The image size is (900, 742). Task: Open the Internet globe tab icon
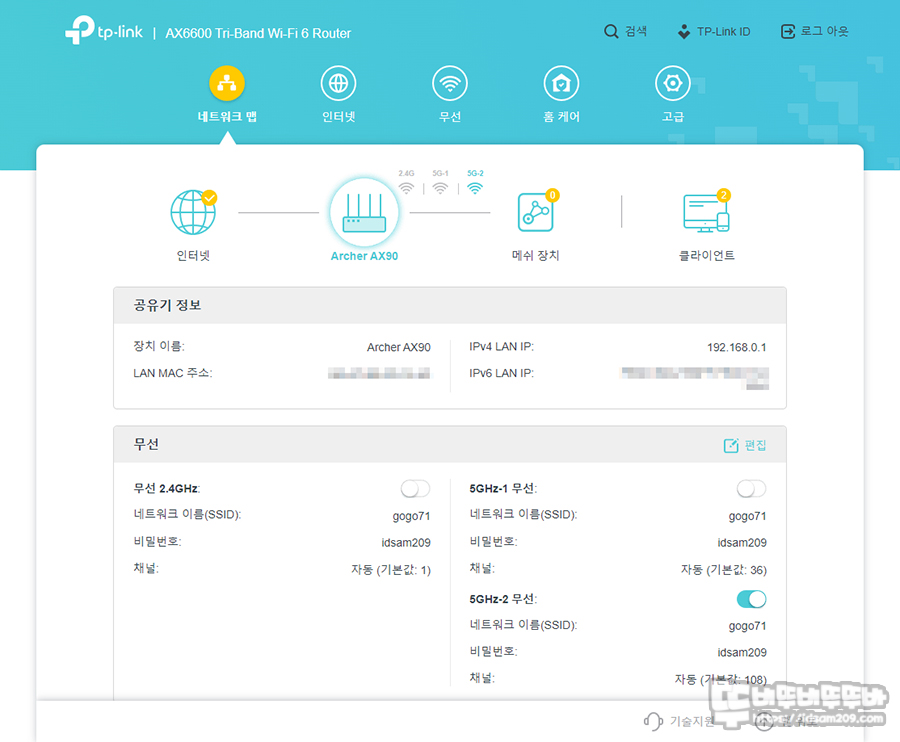click(x=338, y=83)
